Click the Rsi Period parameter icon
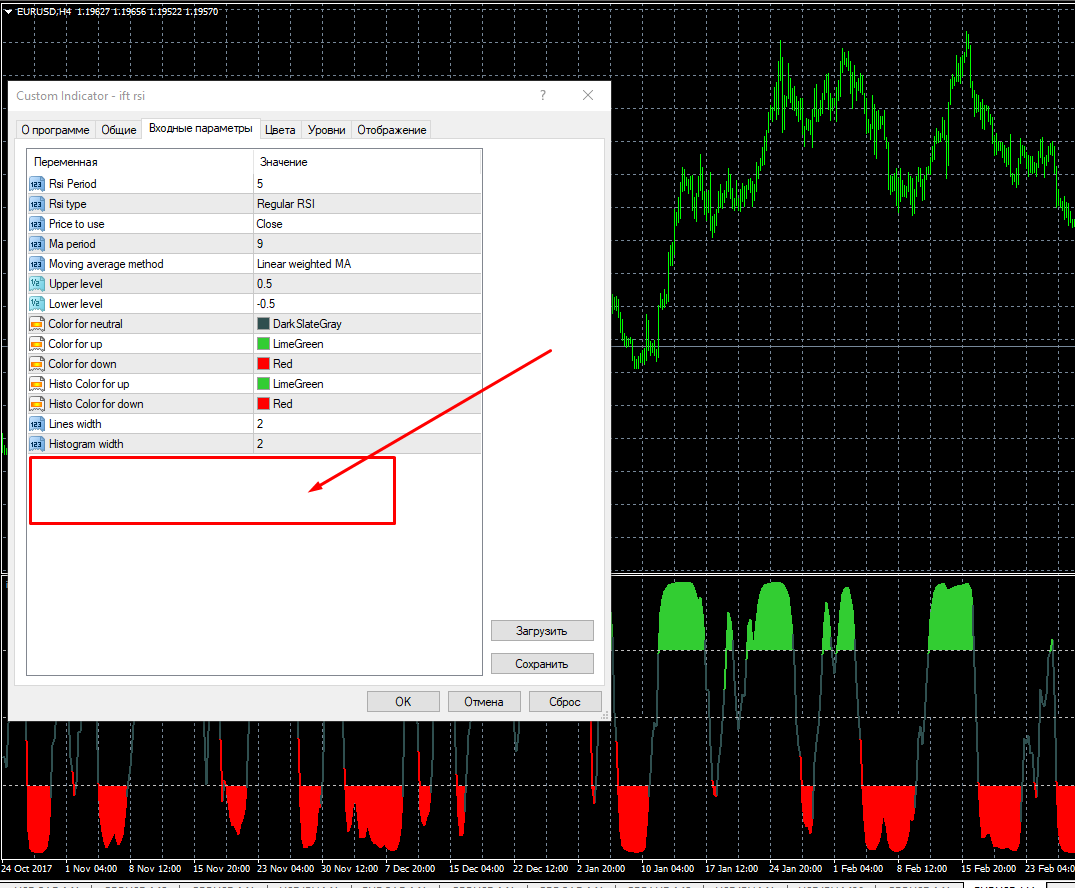Viewport: 1075px width, 888px height. click(x=37, y=184)
